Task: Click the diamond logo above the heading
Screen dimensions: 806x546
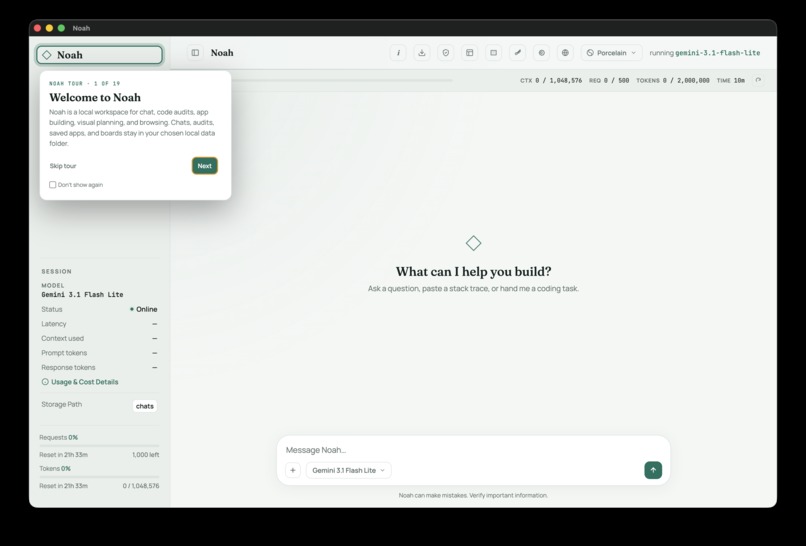Action: pos(473,243)
